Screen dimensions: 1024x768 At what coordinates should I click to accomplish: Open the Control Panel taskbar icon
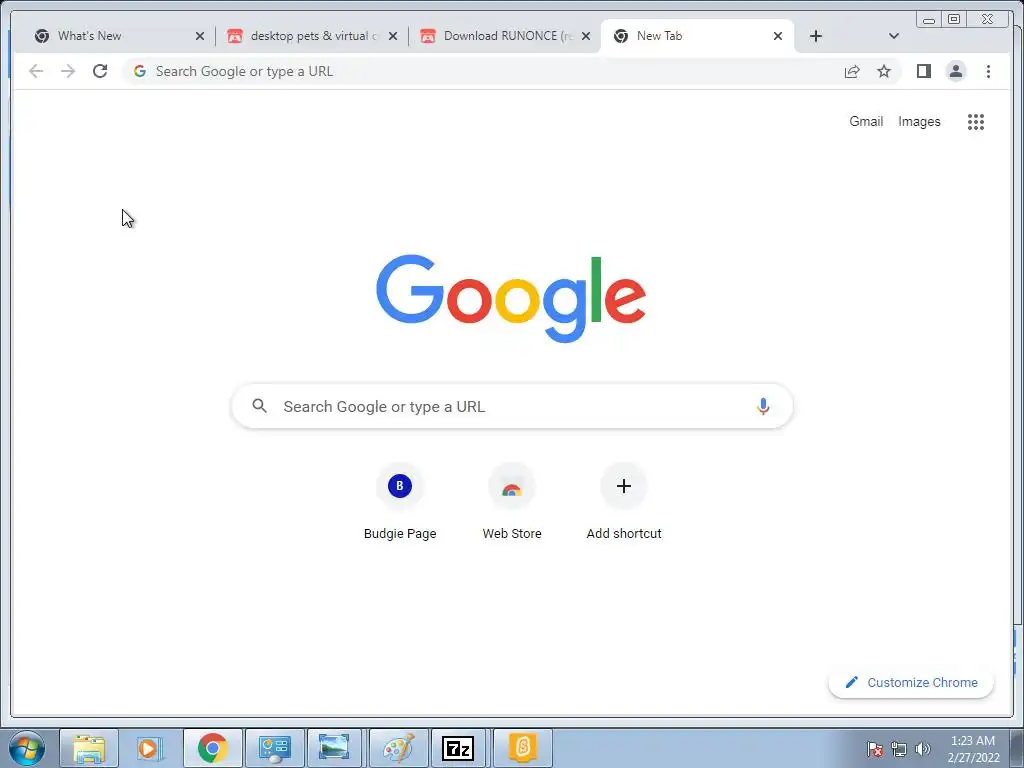click(x=274, y=748)
